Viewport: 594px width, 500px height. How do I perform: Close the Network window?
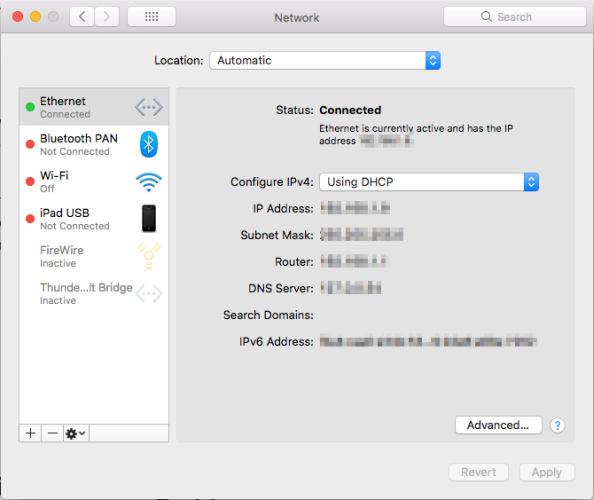[x=17, y=17]
